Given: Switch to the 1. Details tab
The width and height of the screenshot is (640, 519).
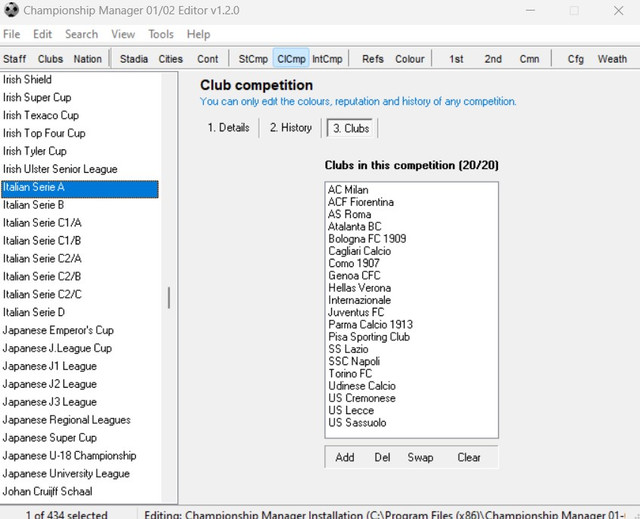Looking at the screenshot, I should point(229,128).
